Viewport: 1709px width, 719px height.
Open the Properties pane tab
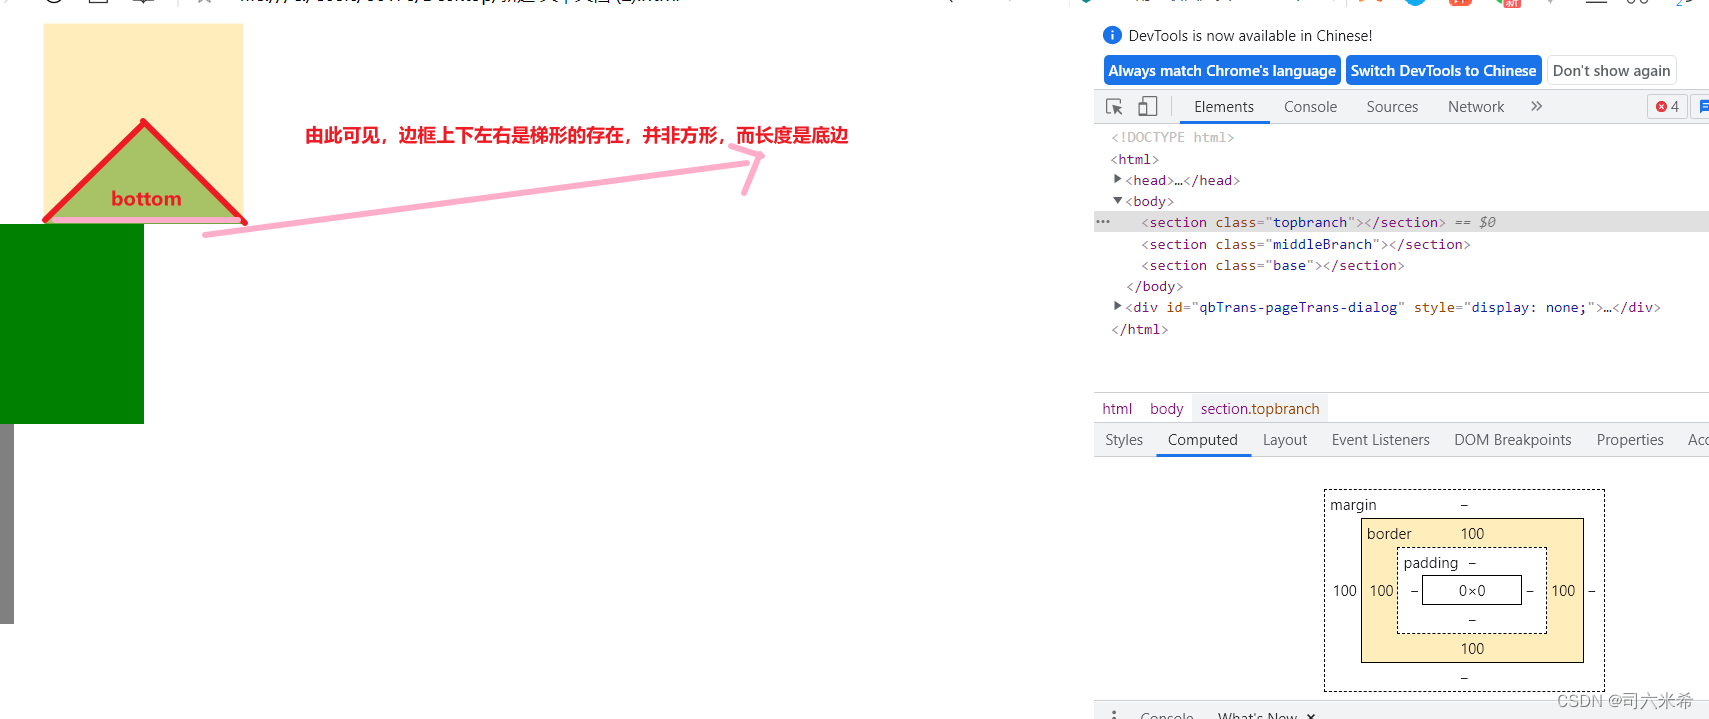click(1629, 440)
